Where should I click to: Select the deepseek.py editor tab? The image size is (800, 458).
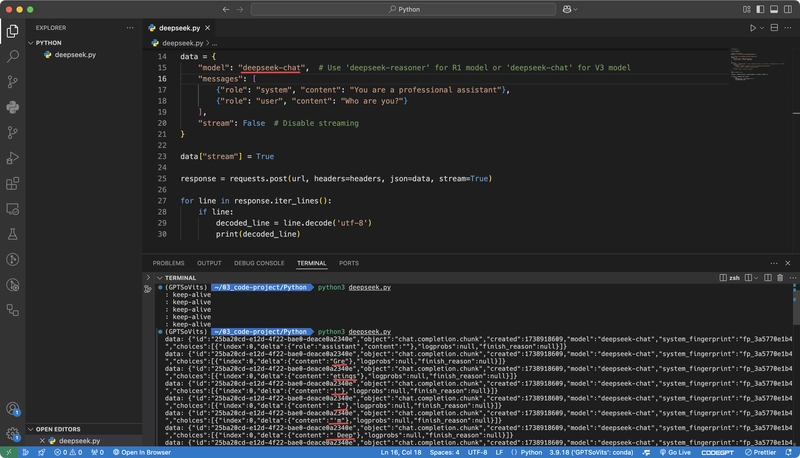[x=179, y=28]
